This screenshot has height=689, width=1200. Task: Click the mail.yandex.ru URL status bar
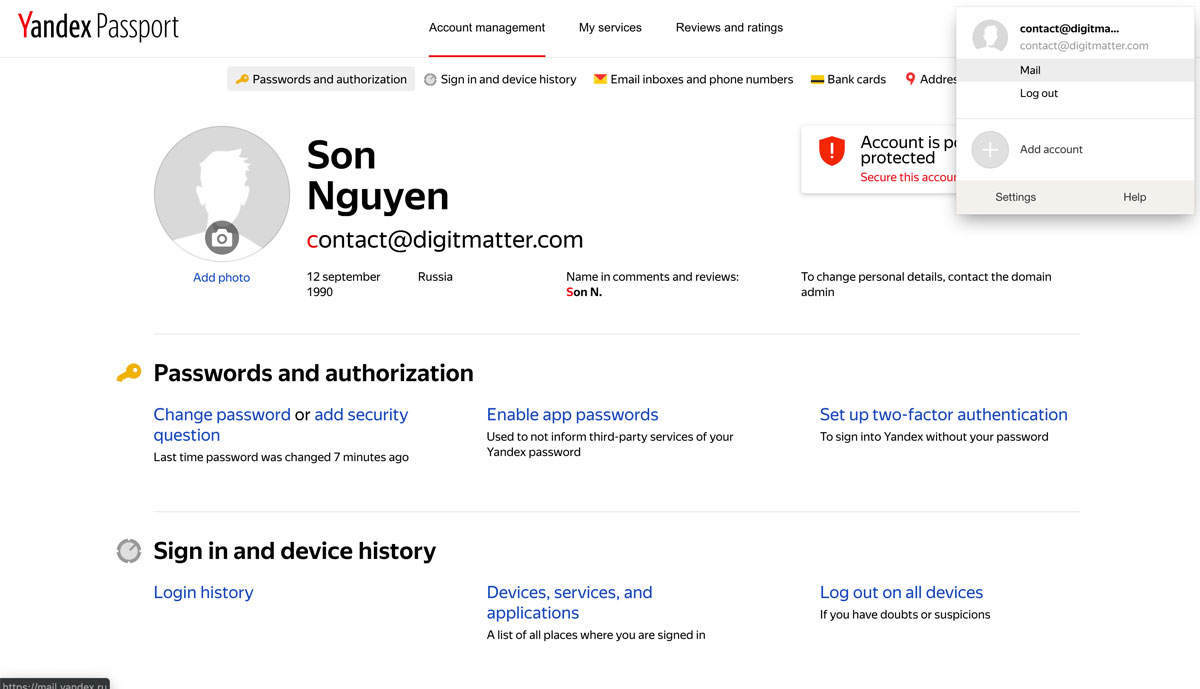click(54, 684)
